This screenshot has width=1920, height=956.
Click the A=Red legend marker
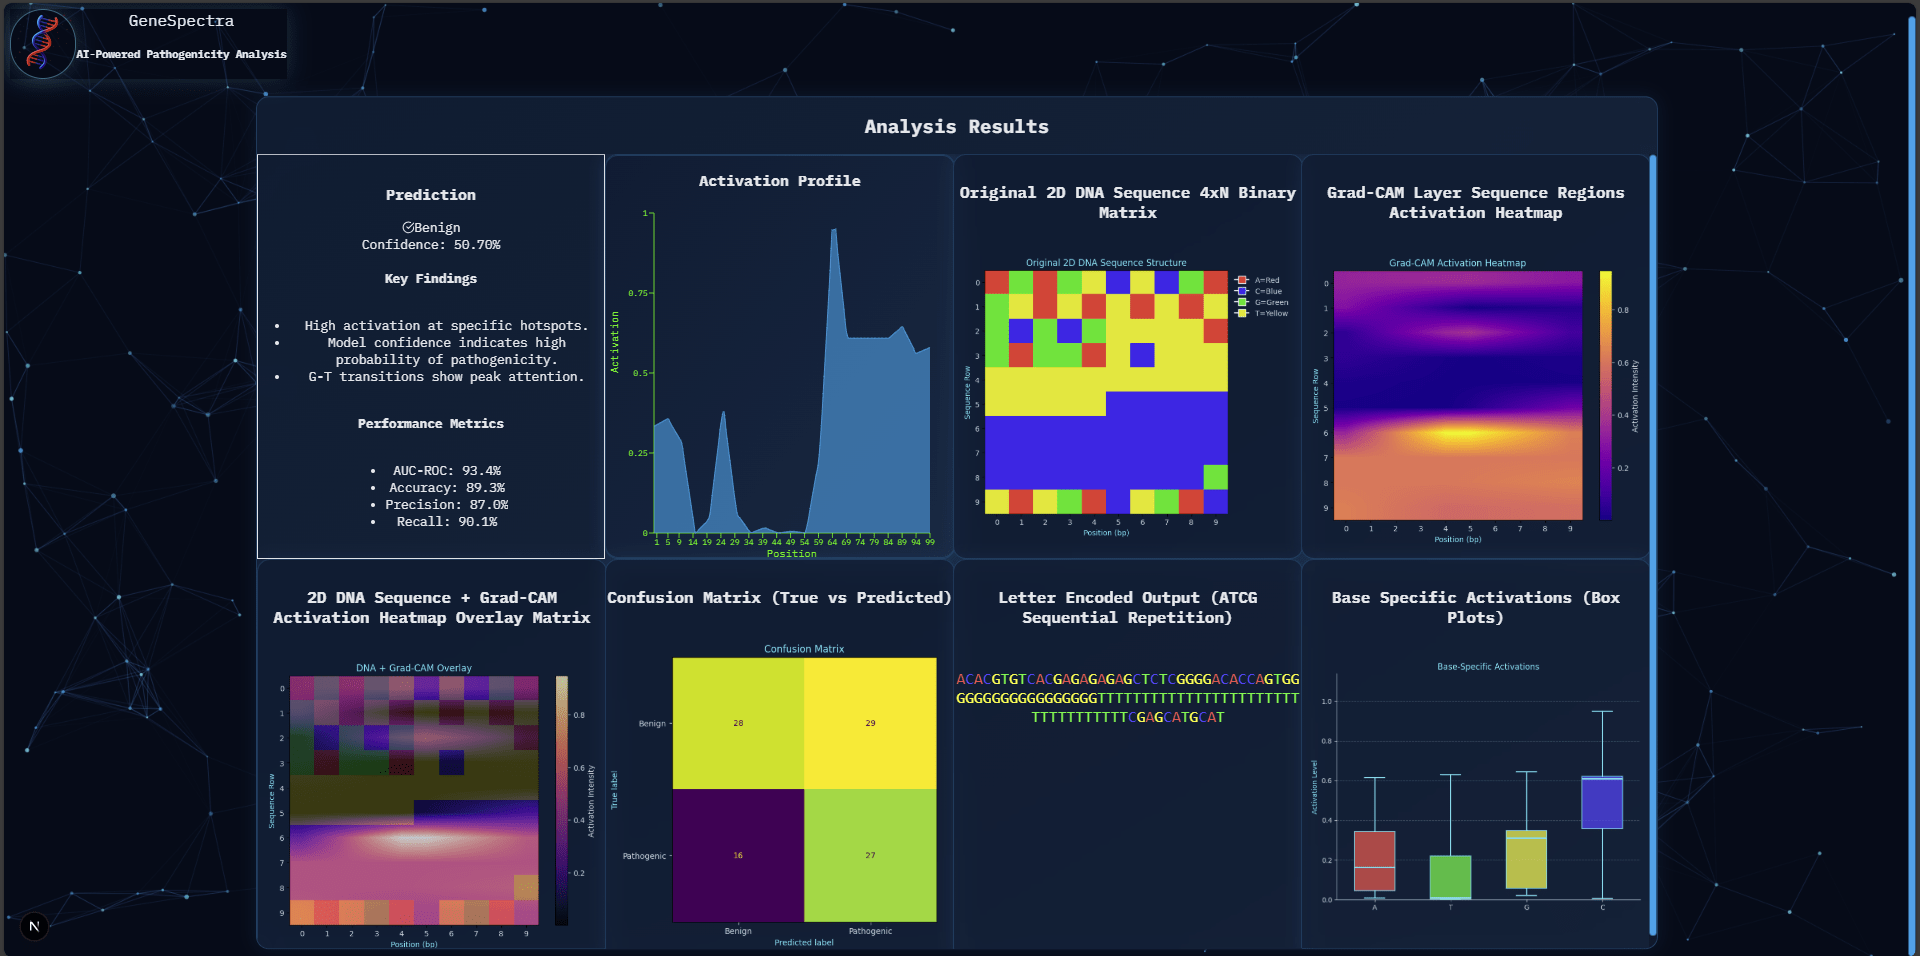click(1243, 281)
